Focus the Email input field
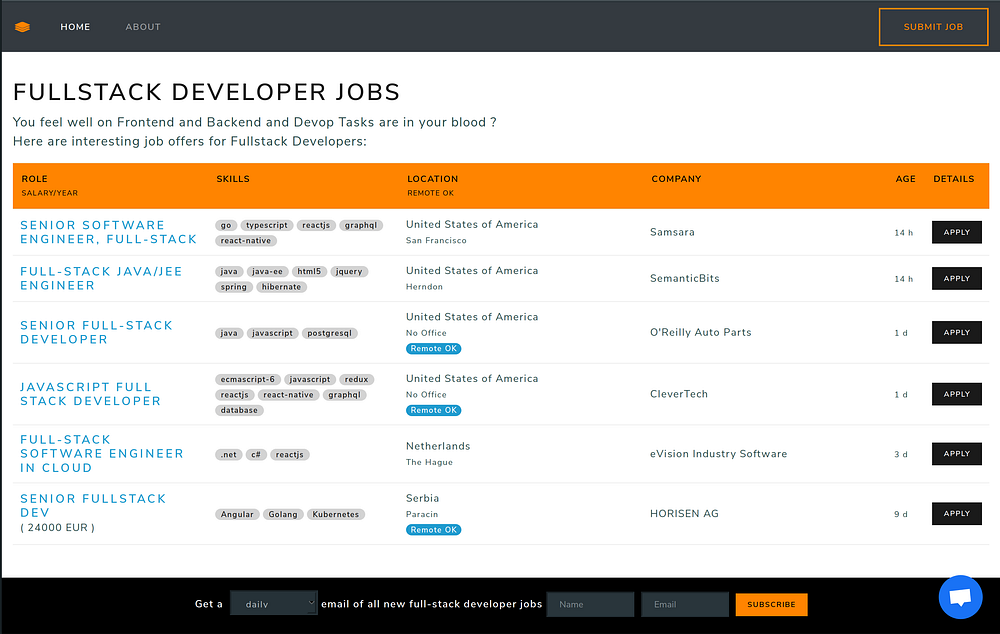This screenshot has width=1000, height=634. (684, 604)
